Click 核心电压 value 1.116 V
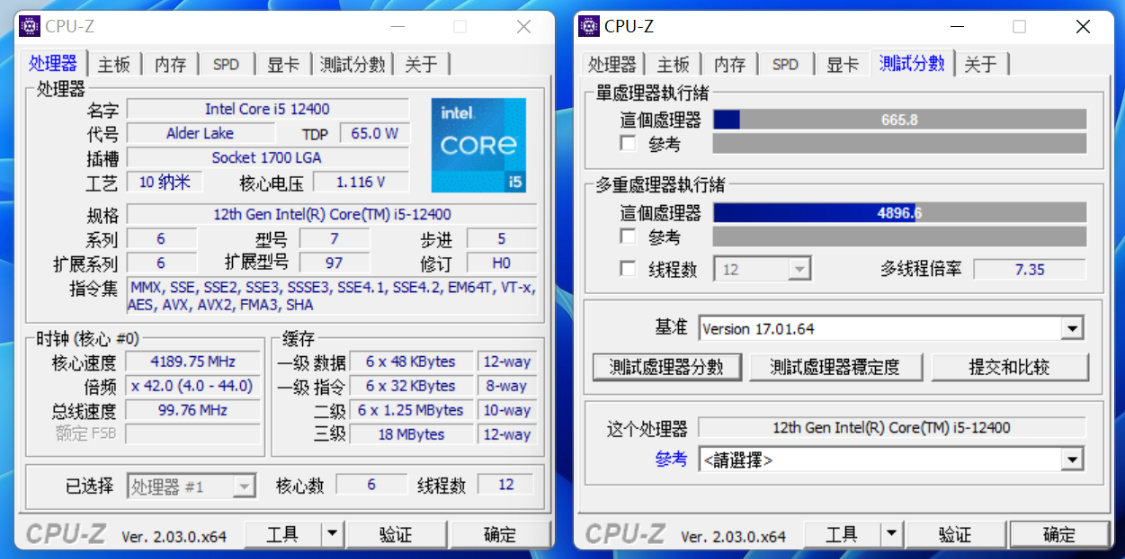Viewport: 1125px width, 559px height. (361, 182)
